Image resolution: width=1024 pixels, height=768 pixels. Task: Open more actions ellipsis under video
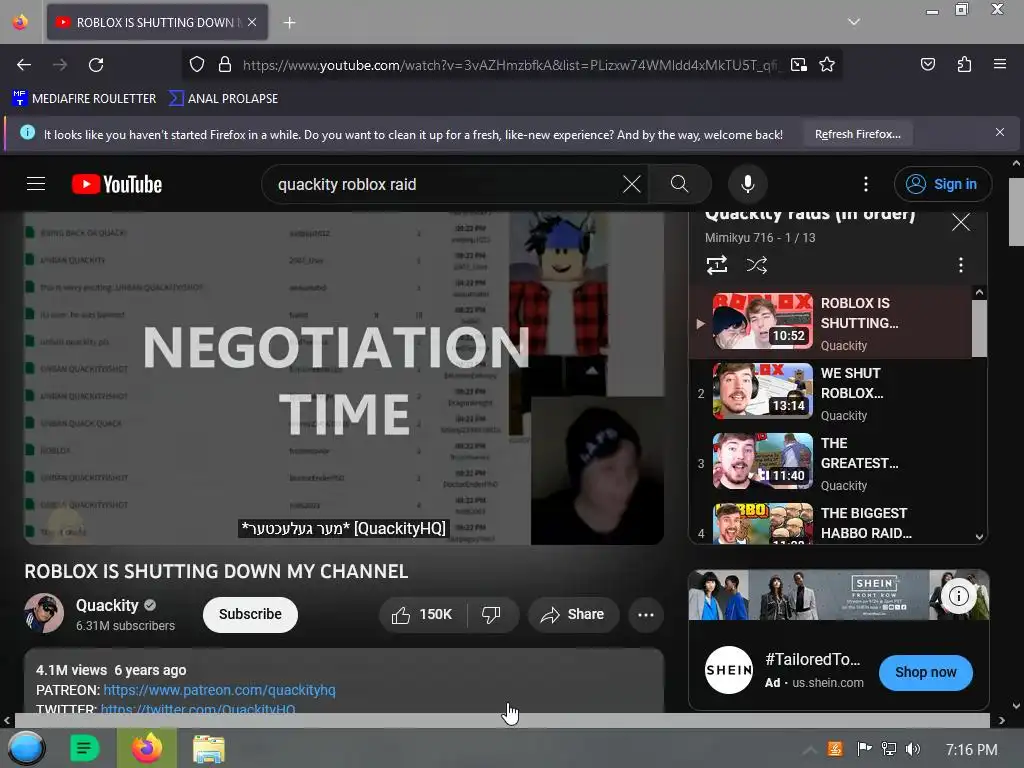[x=646, y=615]
